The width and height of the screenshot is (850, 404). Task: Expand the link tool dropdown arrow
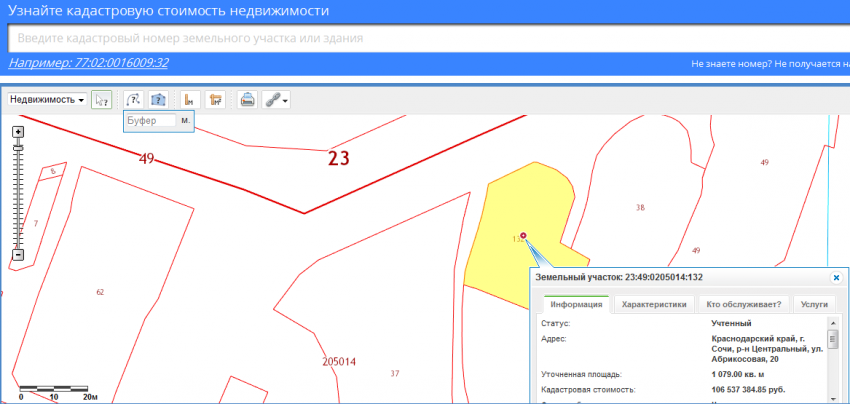(x=286, y=101)
